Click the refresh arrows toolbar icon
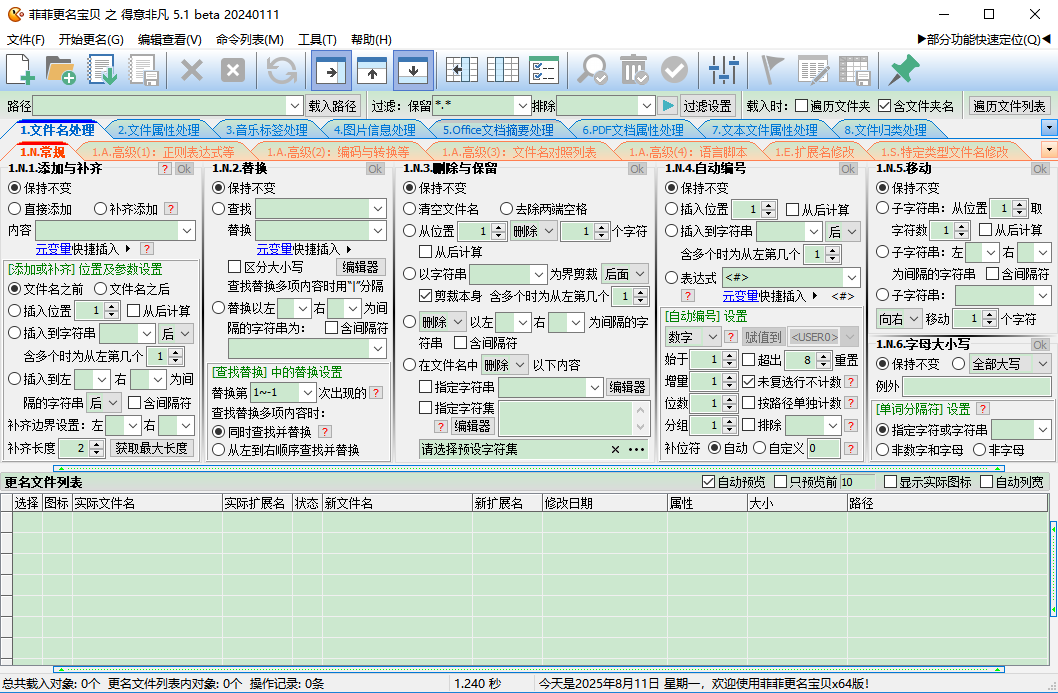 pyautogui.click(x=282, y=70)
